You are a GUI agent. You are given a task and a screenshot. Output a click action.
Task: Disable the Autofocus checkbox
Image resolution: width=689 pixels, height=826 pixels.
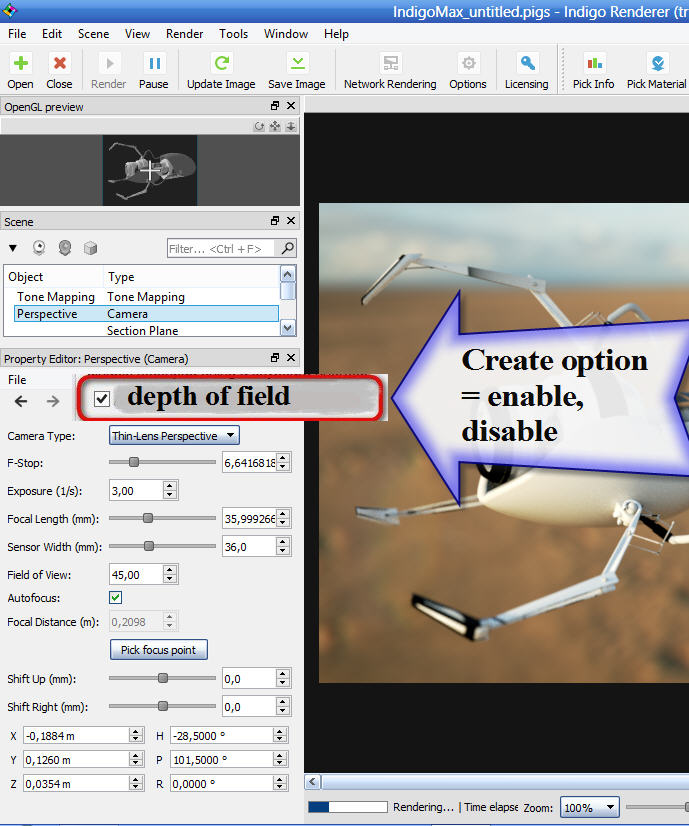(116, 598)
